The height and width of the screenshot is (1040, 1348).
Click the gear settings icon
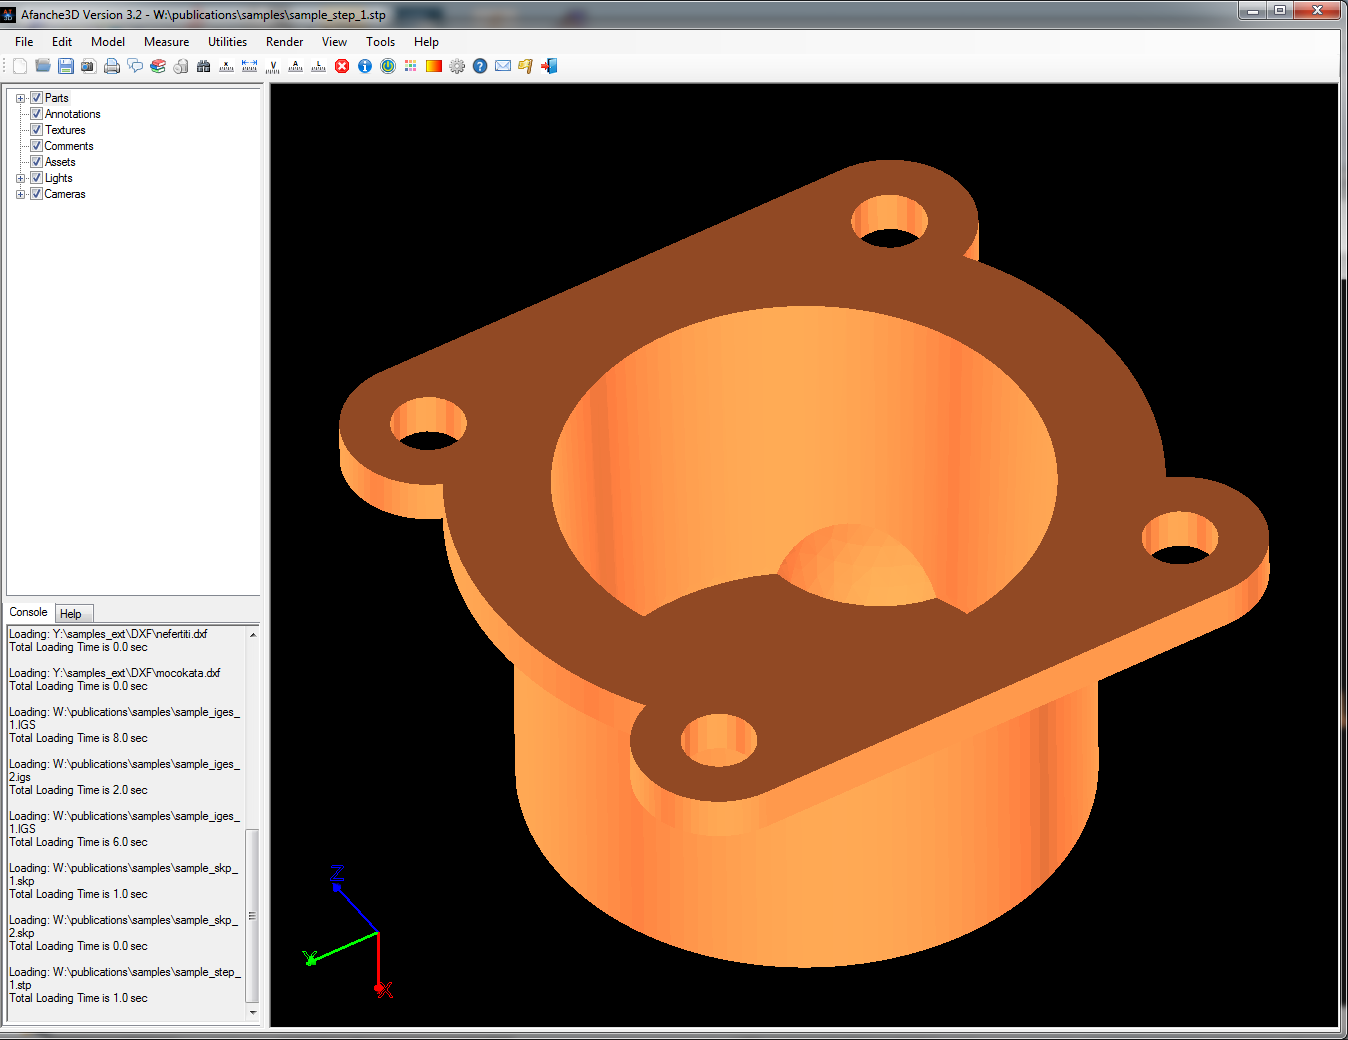point(457,66)
